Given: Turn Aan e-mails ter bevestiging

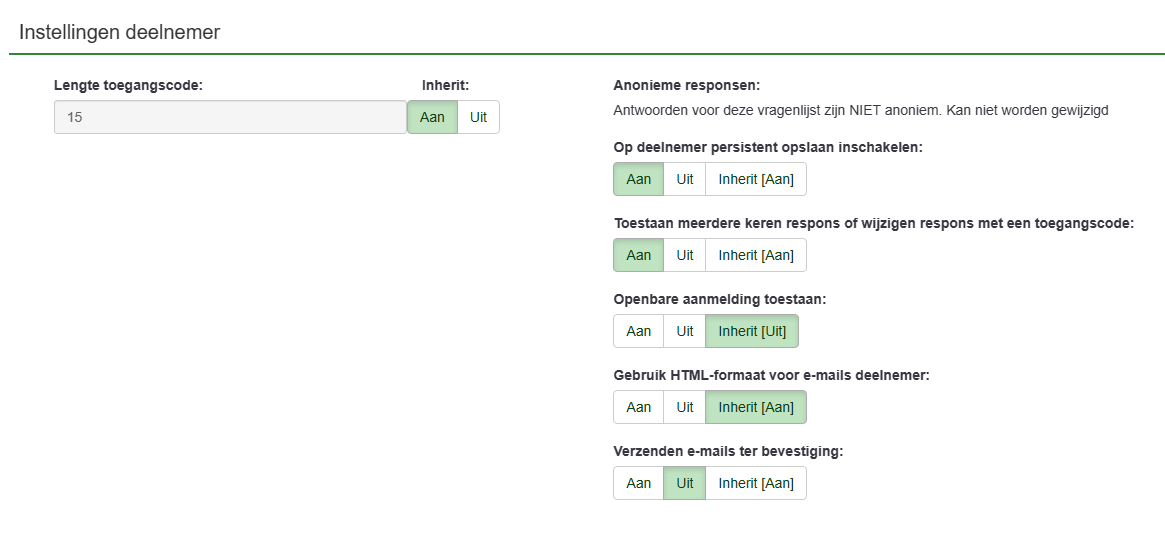Looking at the screenshot, I should coord(638,483).
